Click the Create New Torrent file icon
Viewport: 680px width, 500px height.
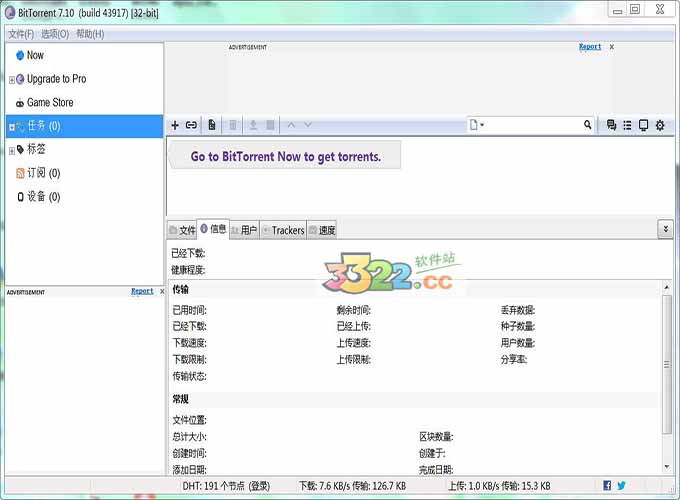click(212, 125)
